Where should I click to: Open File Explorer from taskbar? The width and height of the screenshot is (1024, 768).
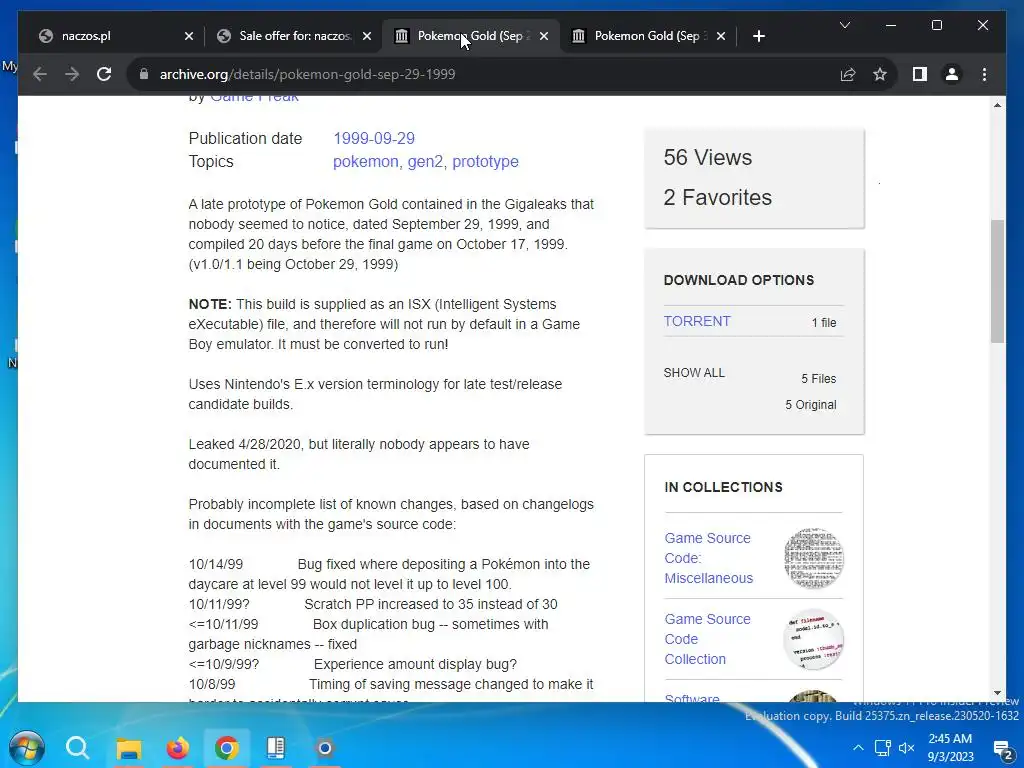click(129, 748)
